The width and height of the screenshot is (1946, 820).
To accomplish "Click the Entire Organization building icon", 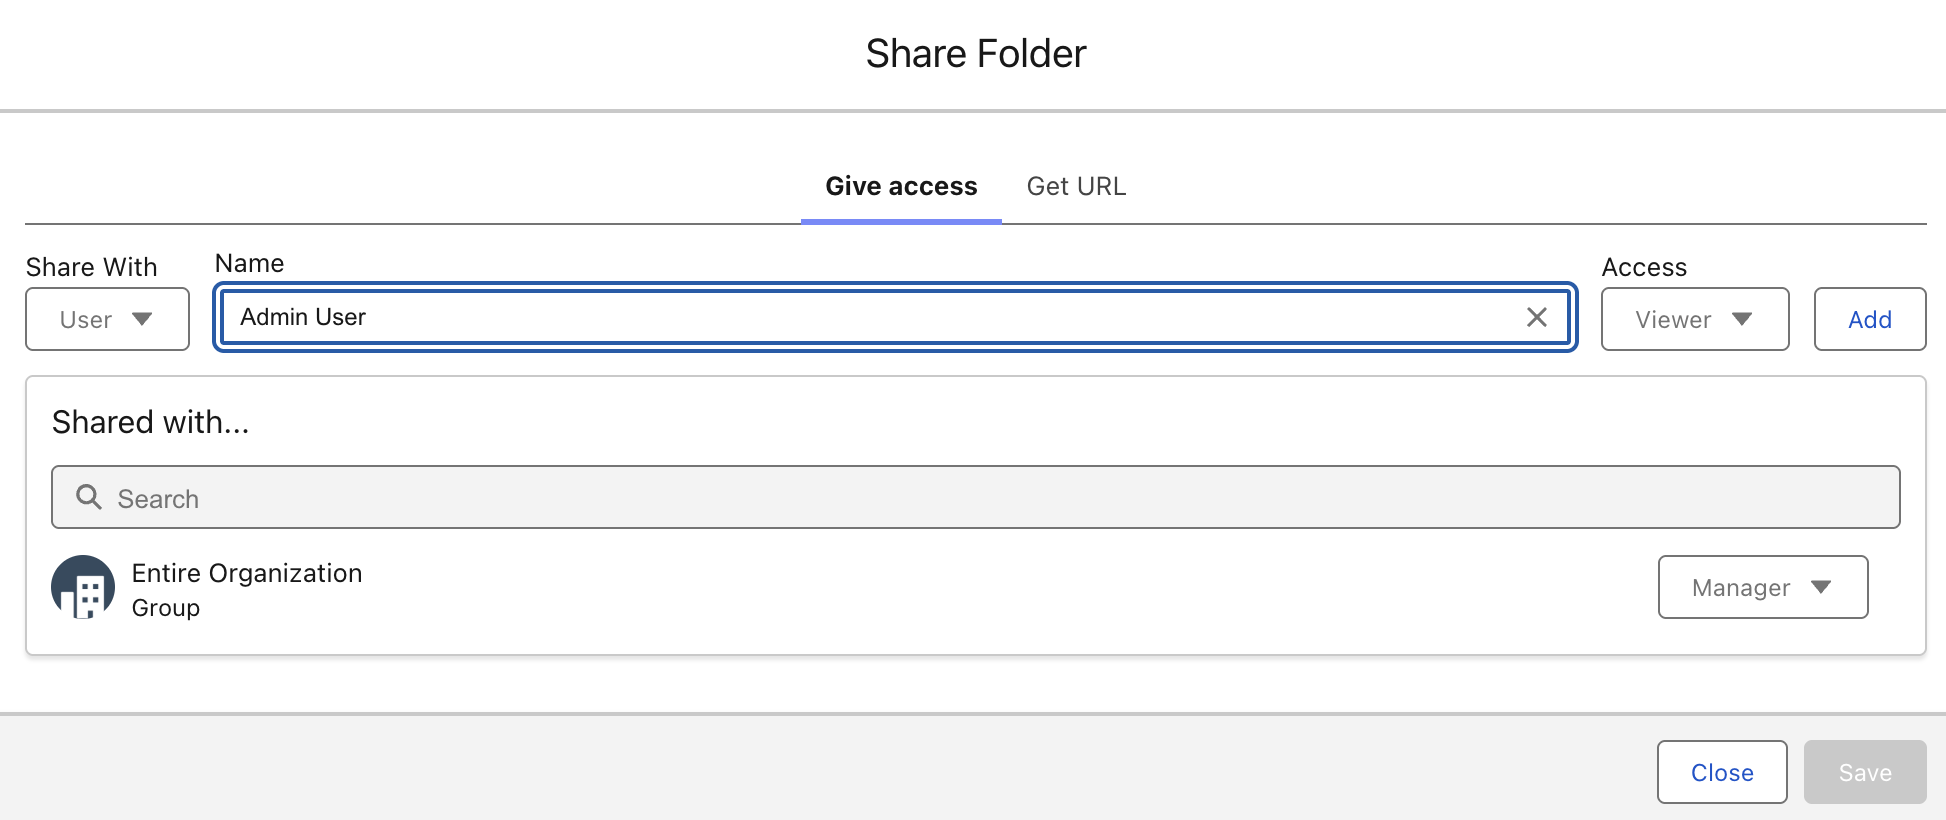I will pos(83,587).
